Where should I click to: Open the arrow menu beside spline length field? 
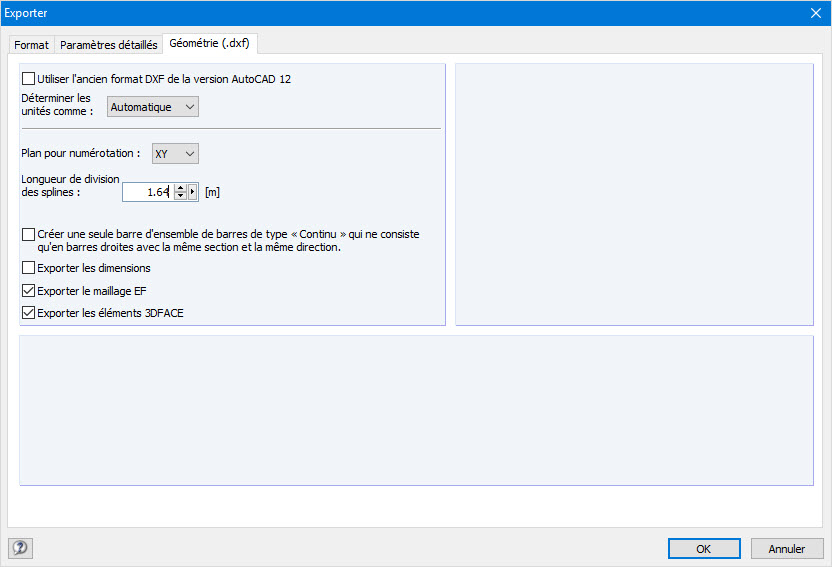[193, 192]
